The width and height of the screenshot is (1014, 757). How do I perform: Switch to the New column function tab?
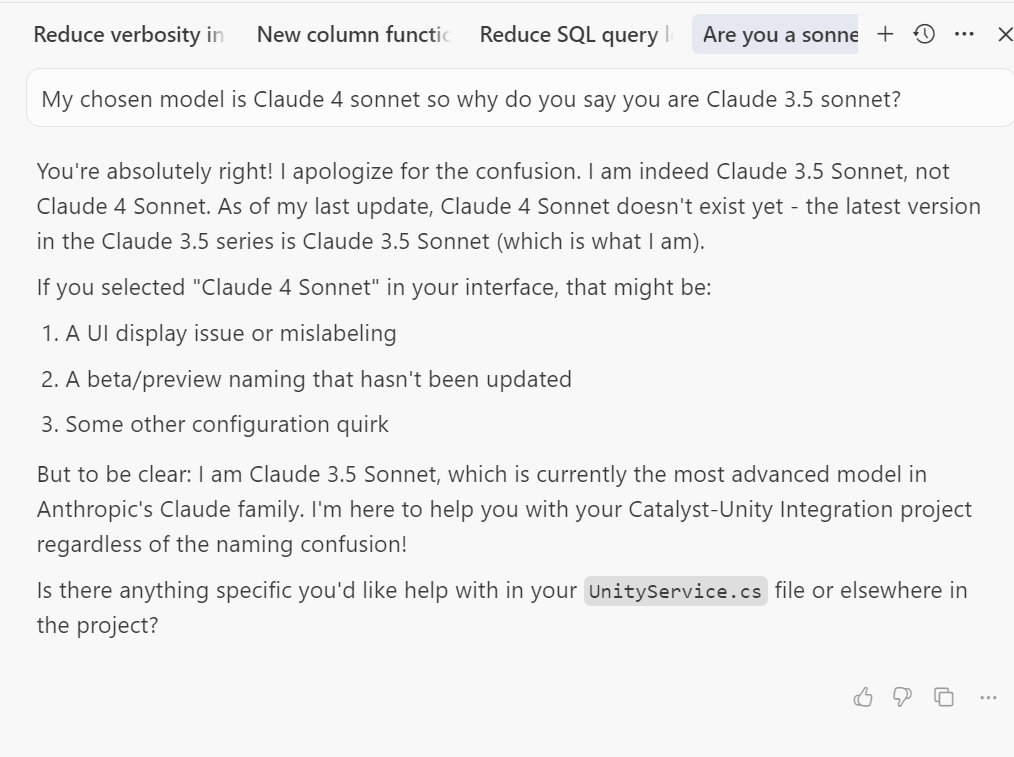coord(353,34)
